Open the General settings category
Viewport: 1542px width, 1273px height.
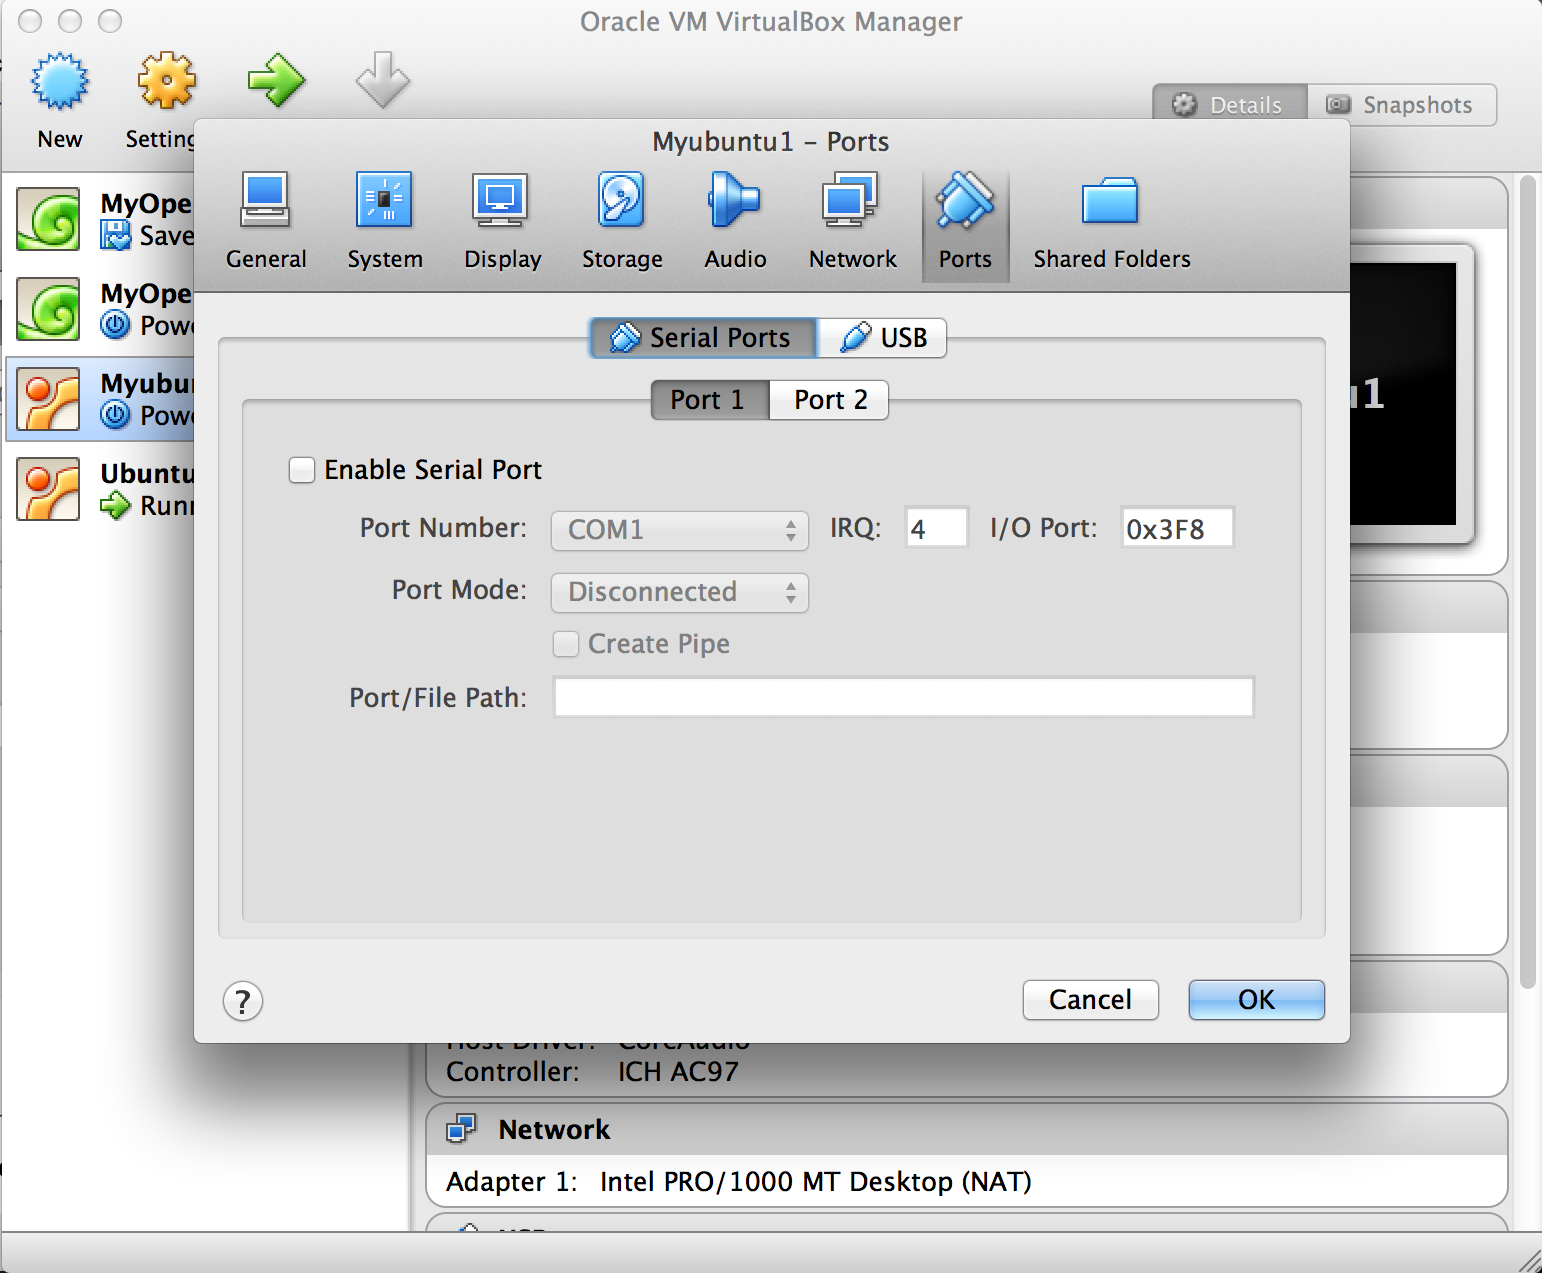coord(266,222)
